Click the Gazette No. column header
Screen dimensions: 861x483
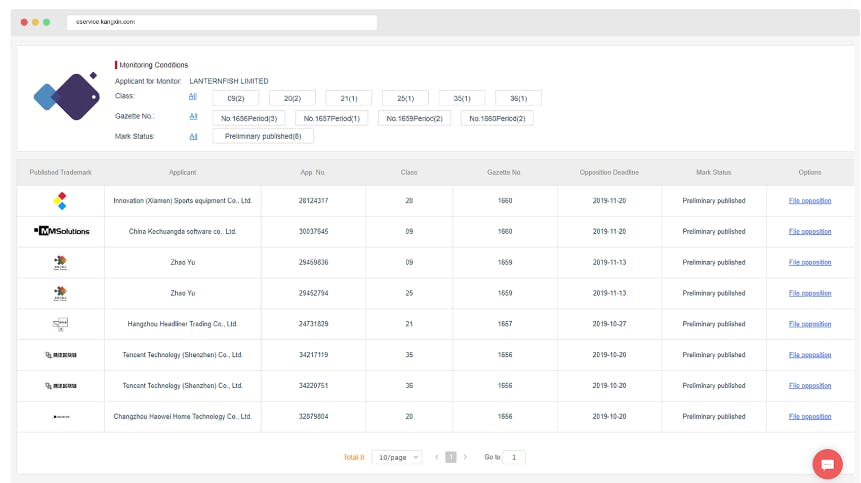(504, 172)
